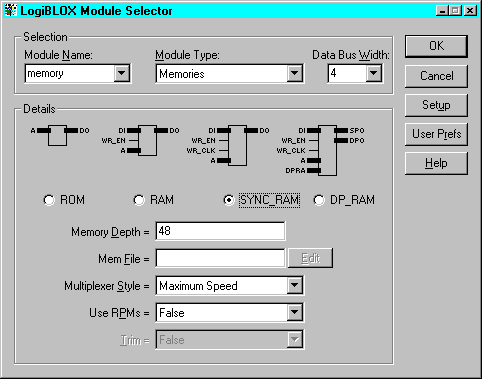Click the RAM schematic symbol diagram

coord(140,140)
